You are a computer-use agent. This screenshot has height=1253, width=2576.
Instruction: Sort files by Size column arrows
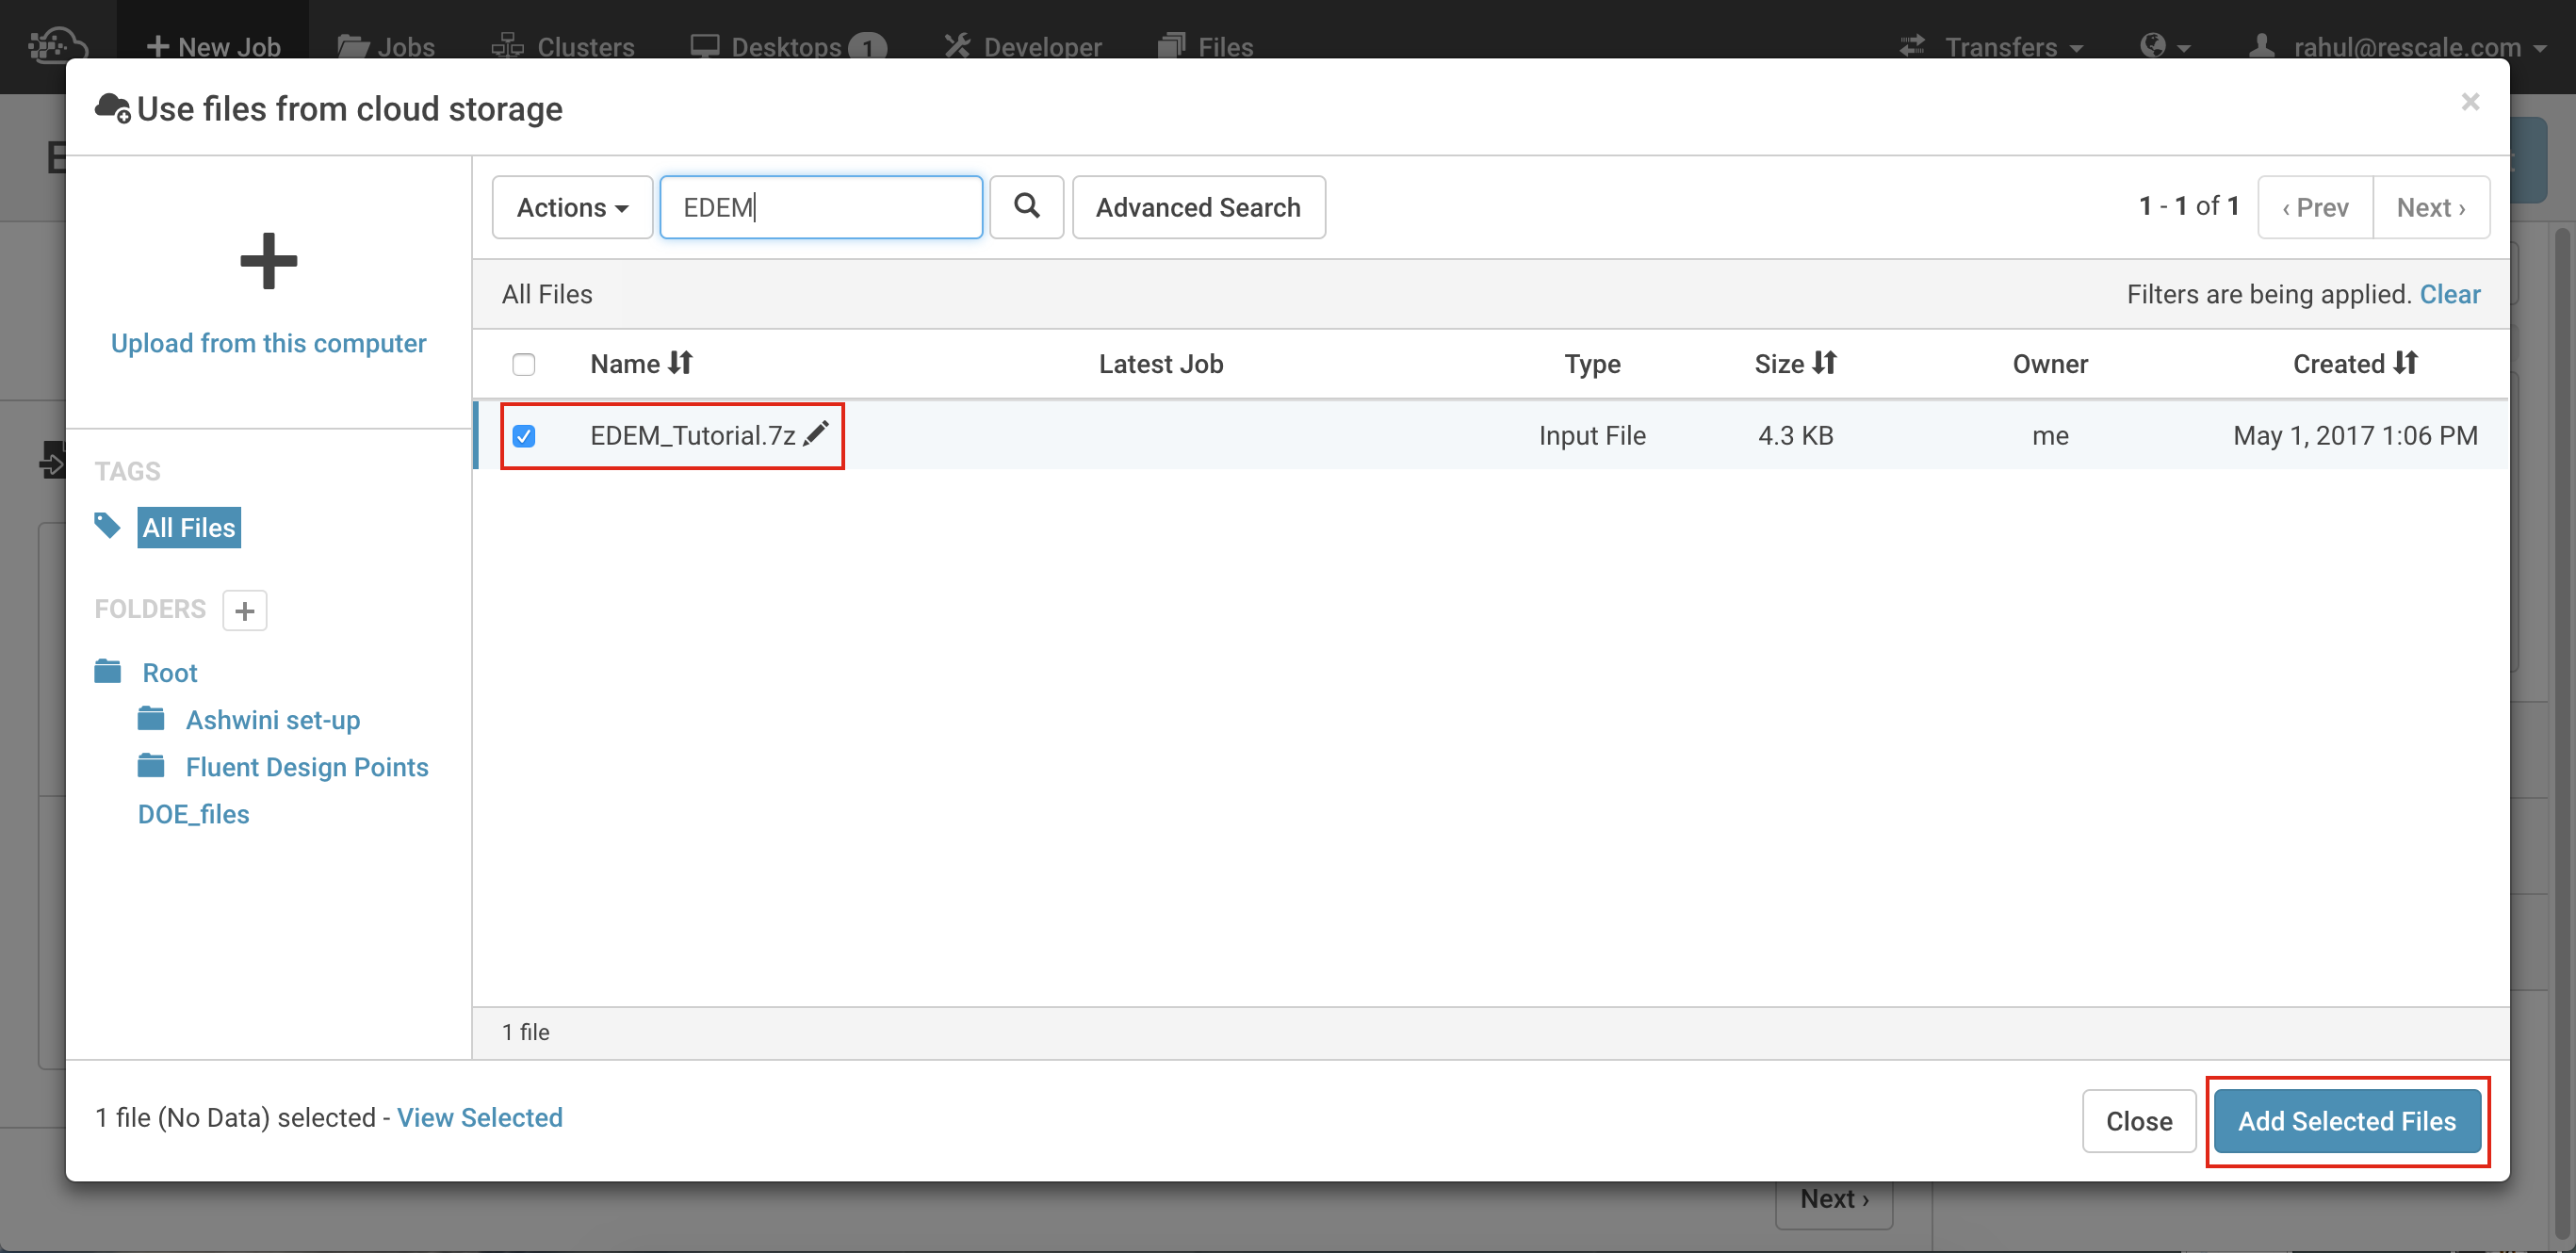tap(1825, 363)
